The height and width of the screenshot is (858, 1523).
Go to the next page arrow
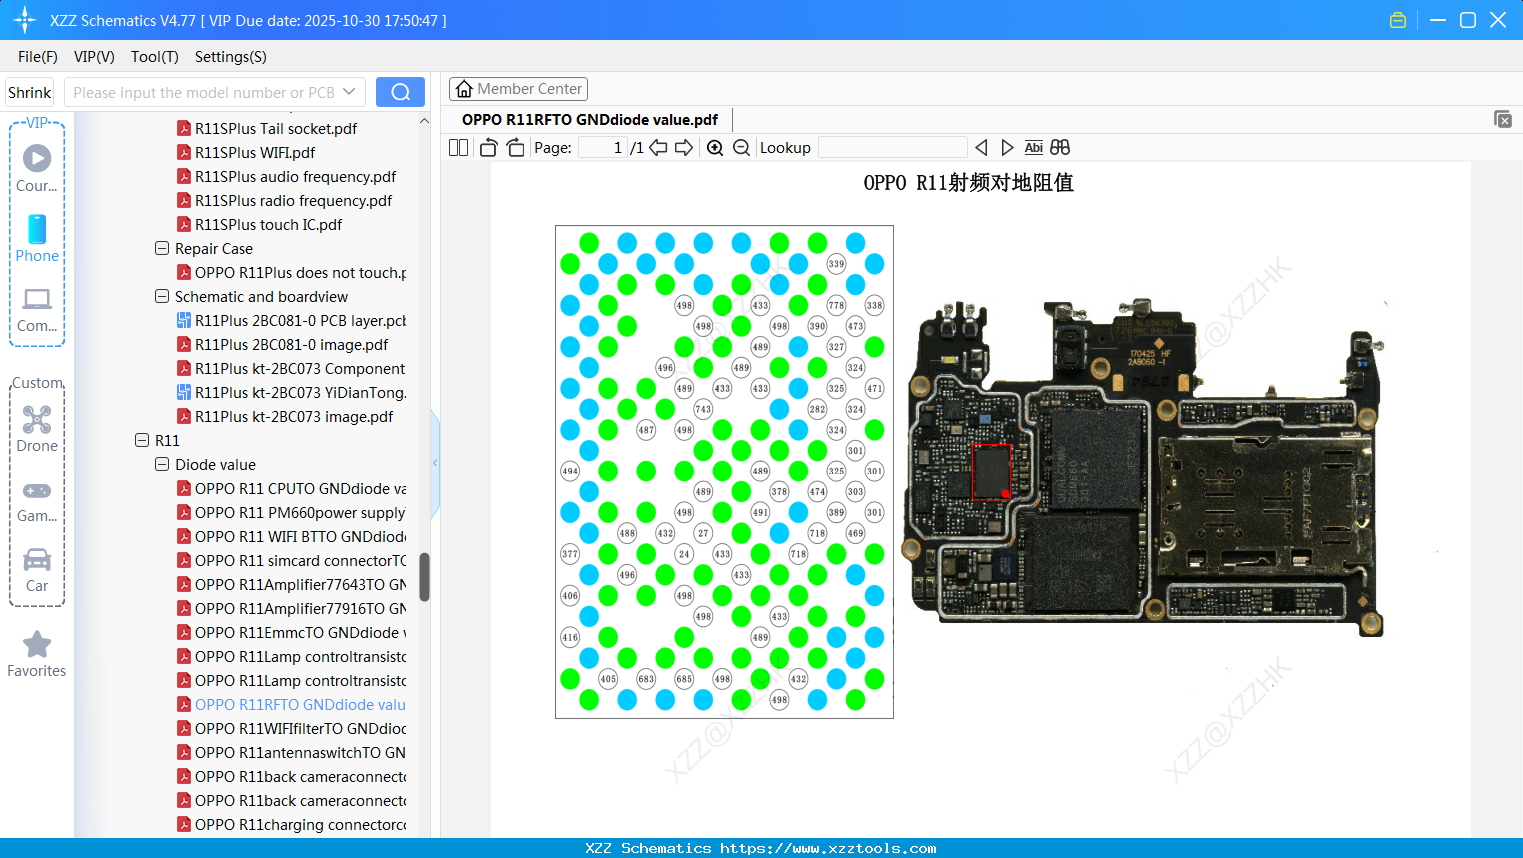[684, 147]
